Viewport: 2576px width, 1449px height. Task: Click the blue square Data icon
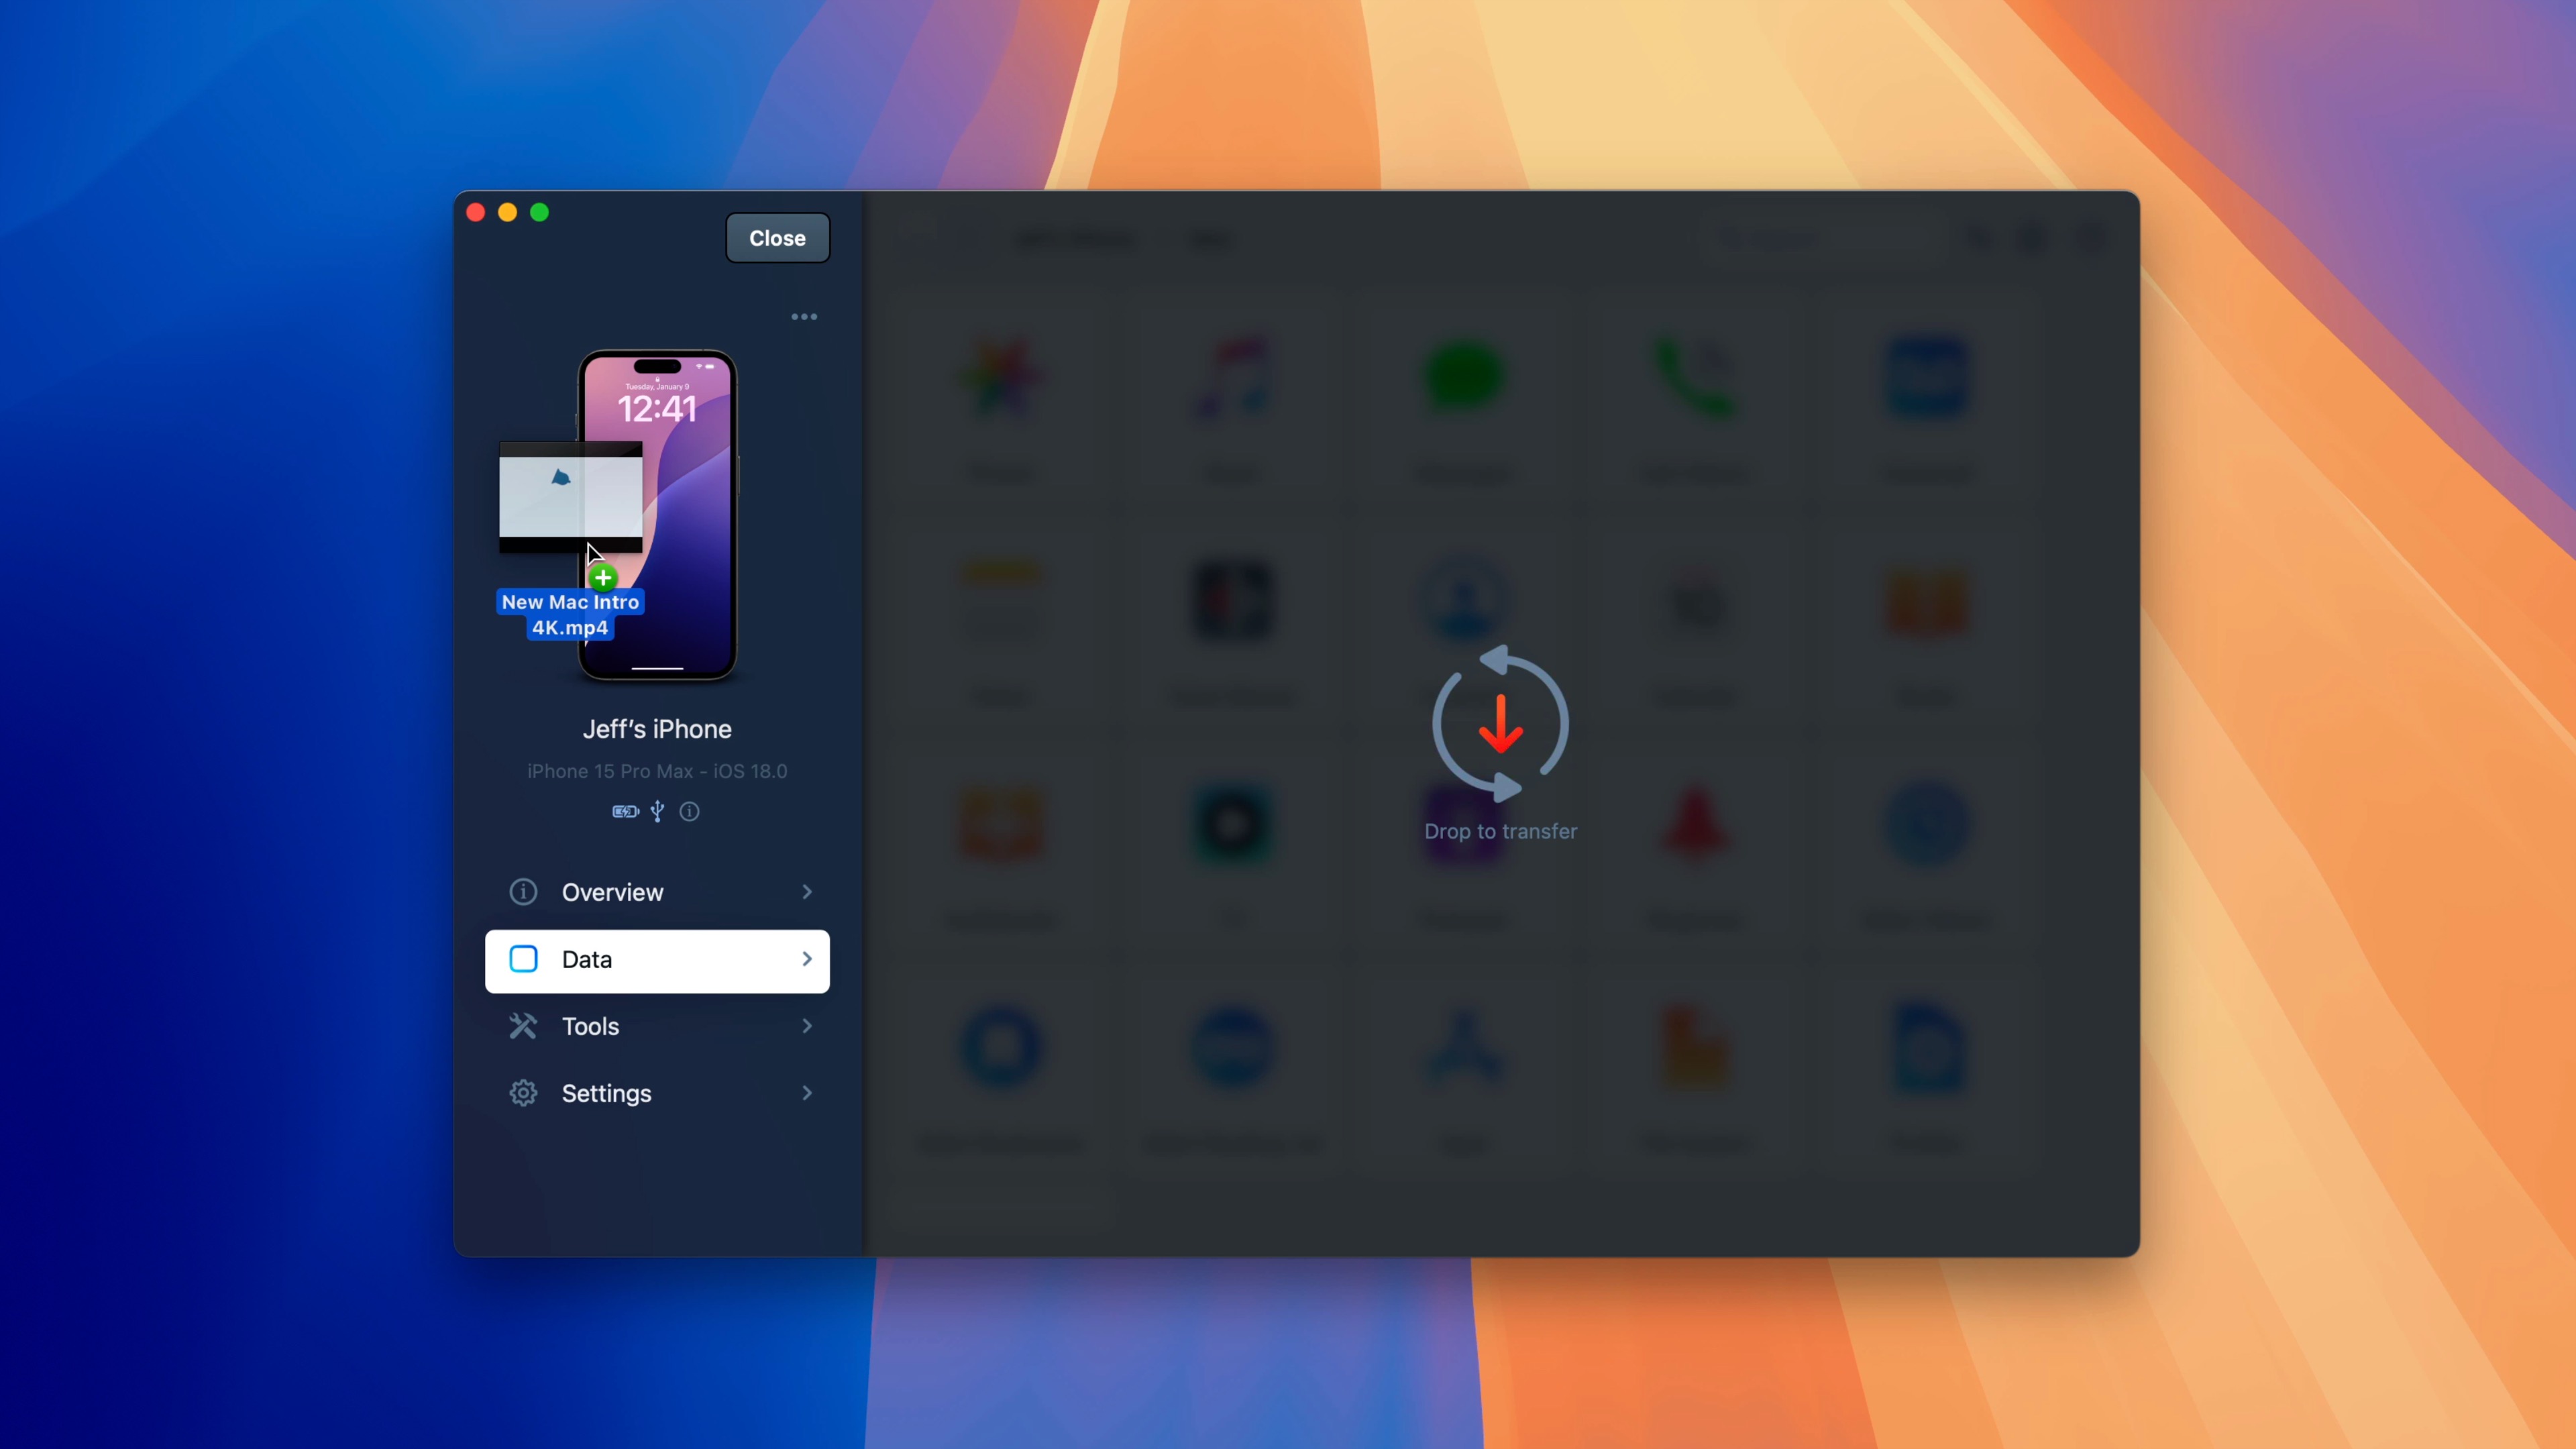(523, 959)
